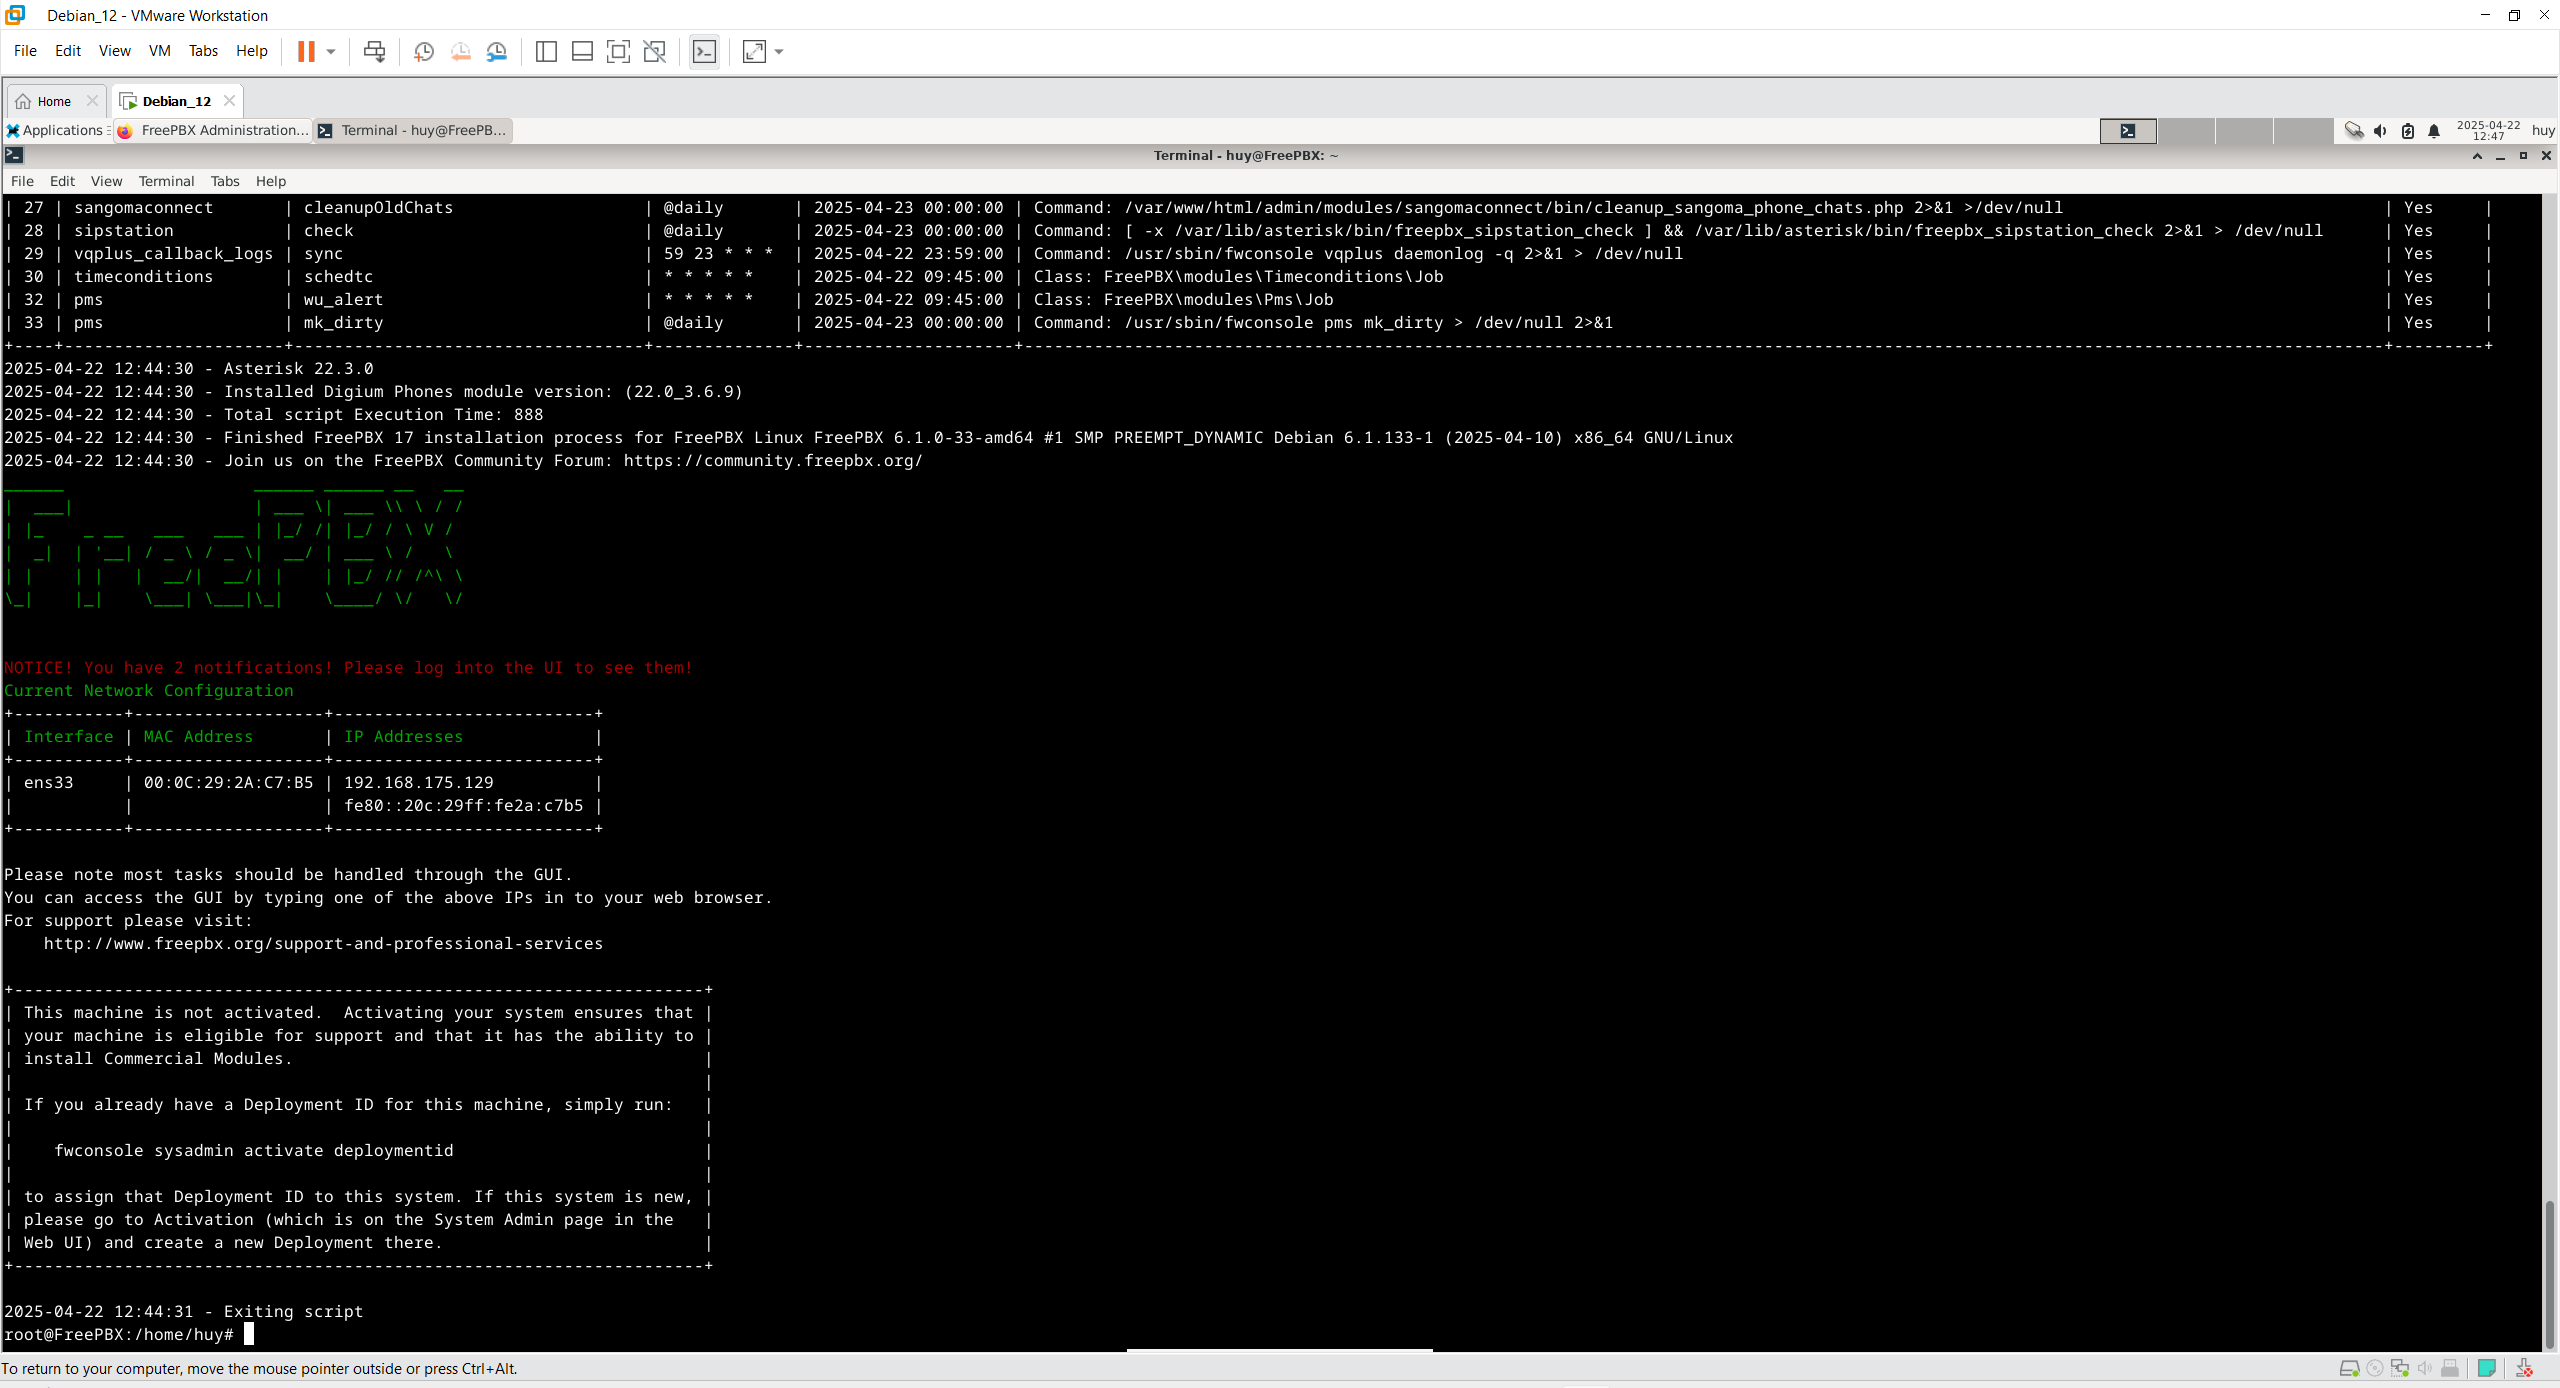This screenshot has width=2560, height=1388.
Task: Take a snapshot of this VM
Action: point(423,51)
